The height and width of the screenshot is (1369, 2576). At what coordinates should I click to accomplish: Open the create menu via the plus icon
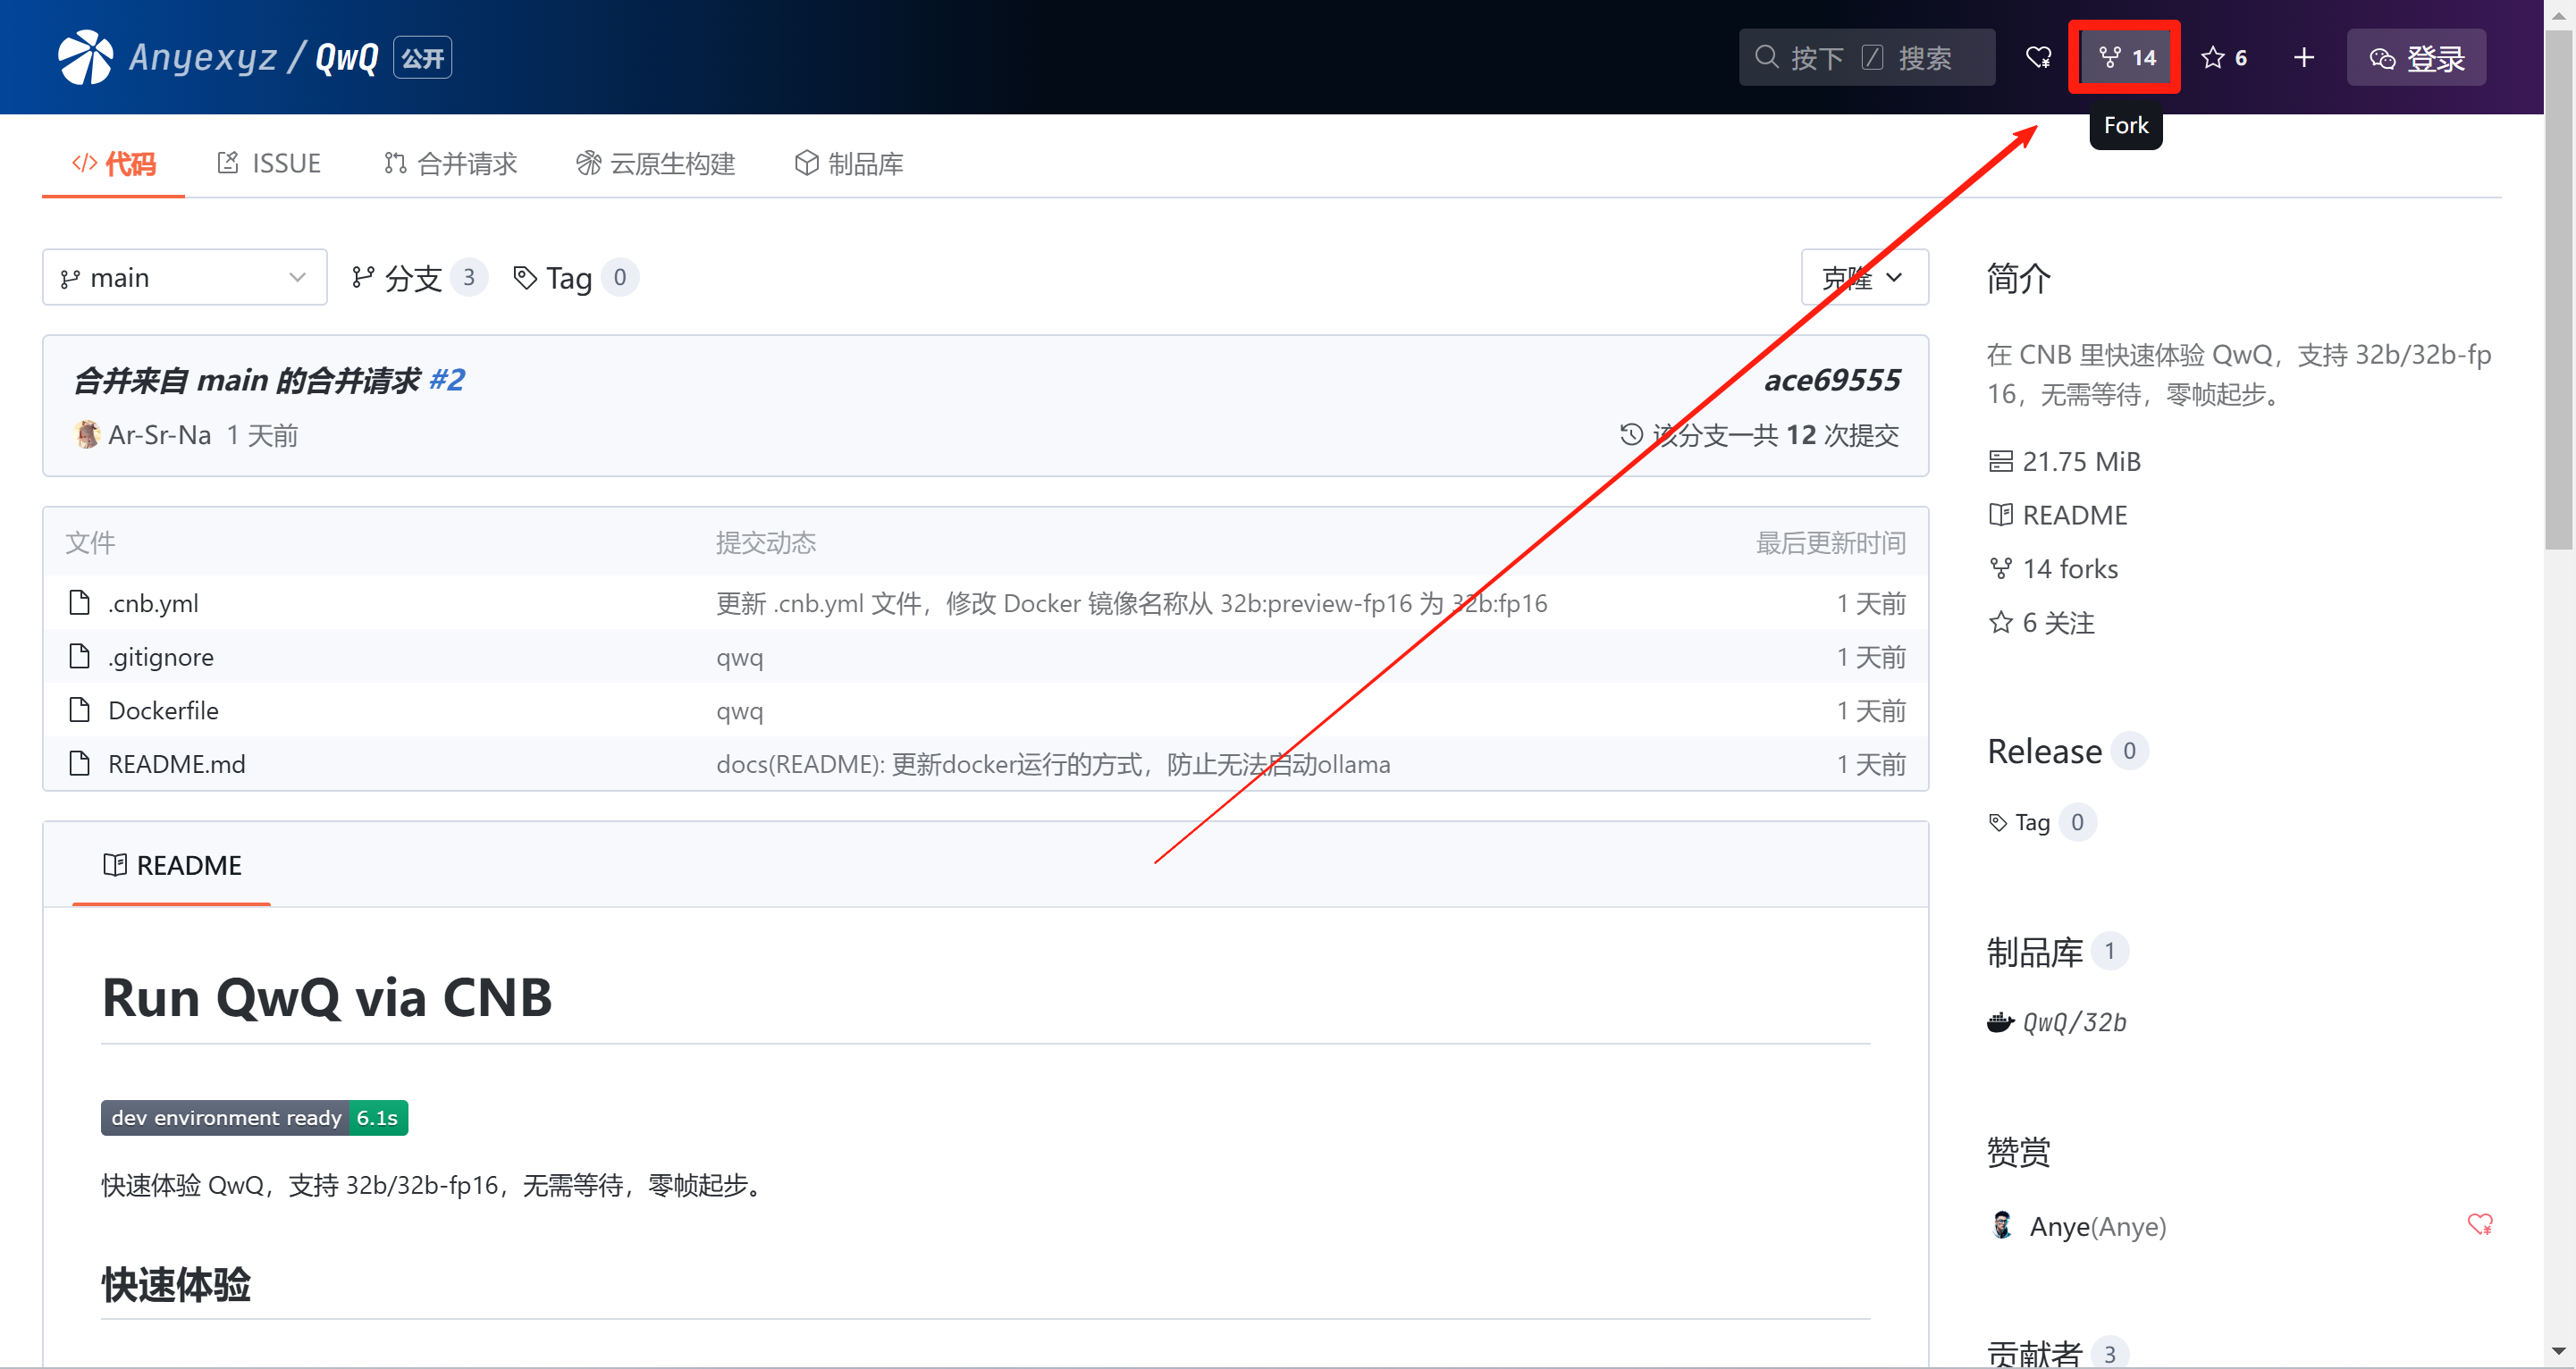(x=2303, y=57)
